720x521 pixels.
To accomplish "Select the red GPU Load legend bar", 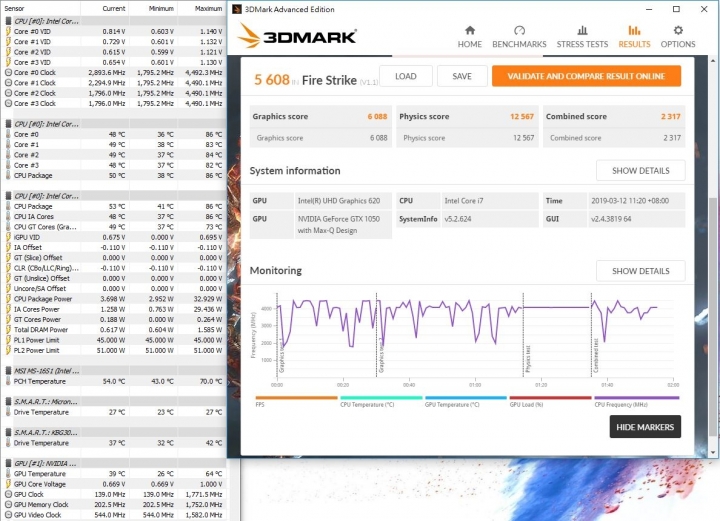I will [551, 398].
